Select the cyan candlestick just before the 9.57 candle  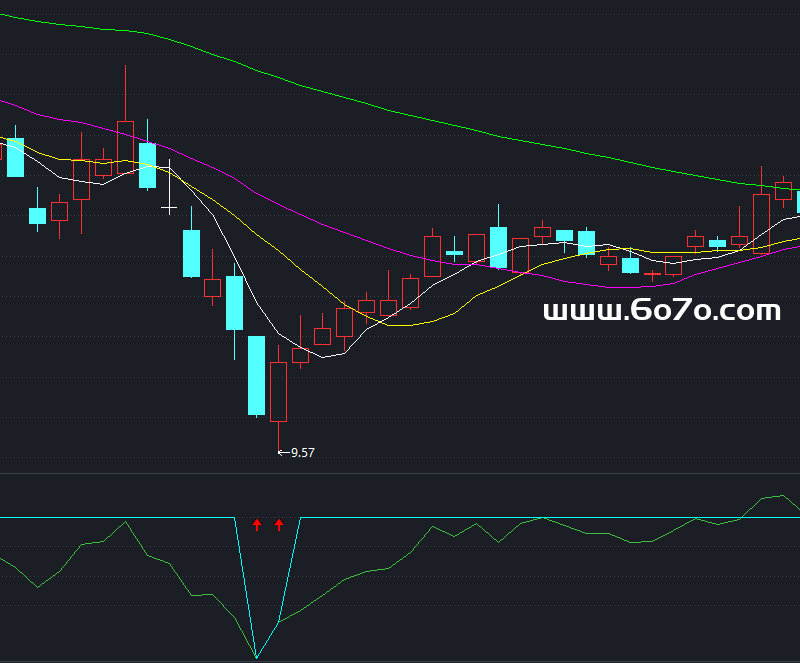[x=257, y=376]
